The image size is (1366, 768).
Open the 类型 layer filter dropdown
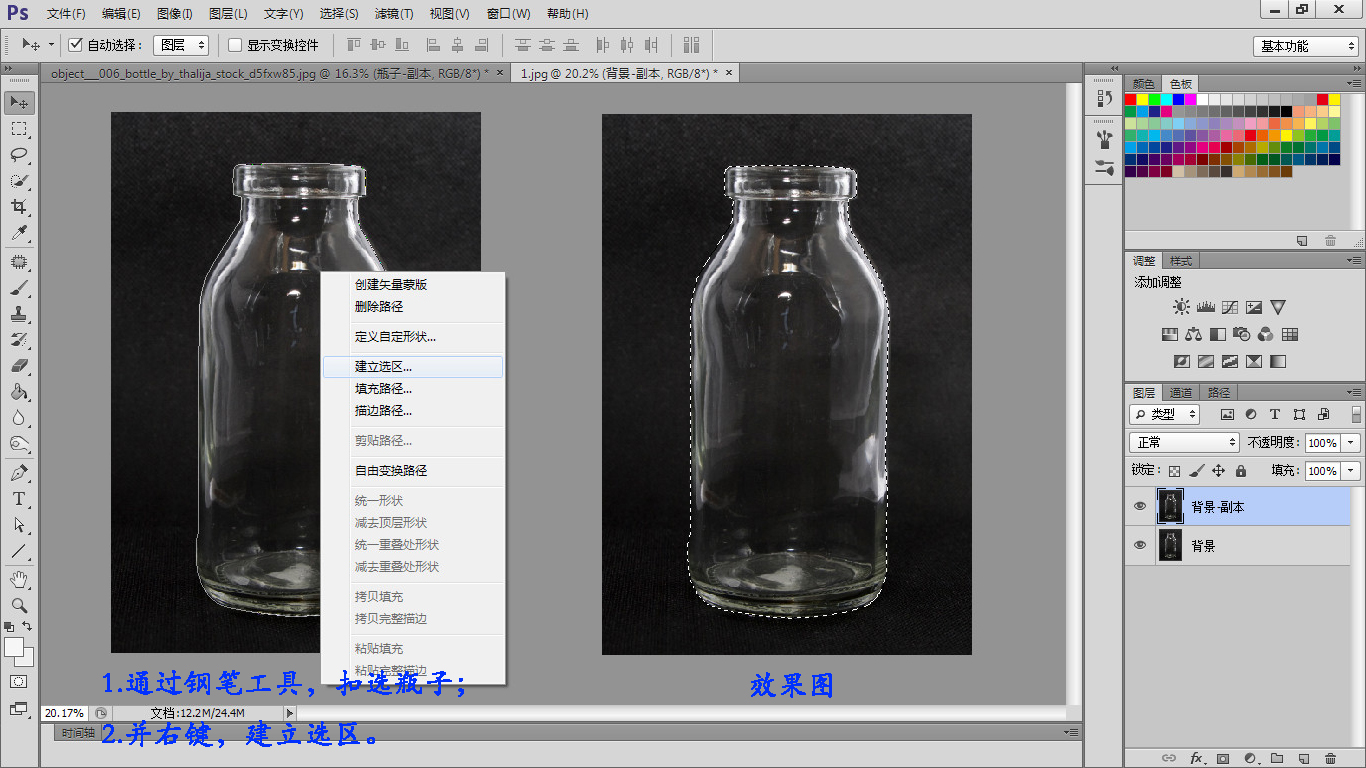click(1165, 414)
